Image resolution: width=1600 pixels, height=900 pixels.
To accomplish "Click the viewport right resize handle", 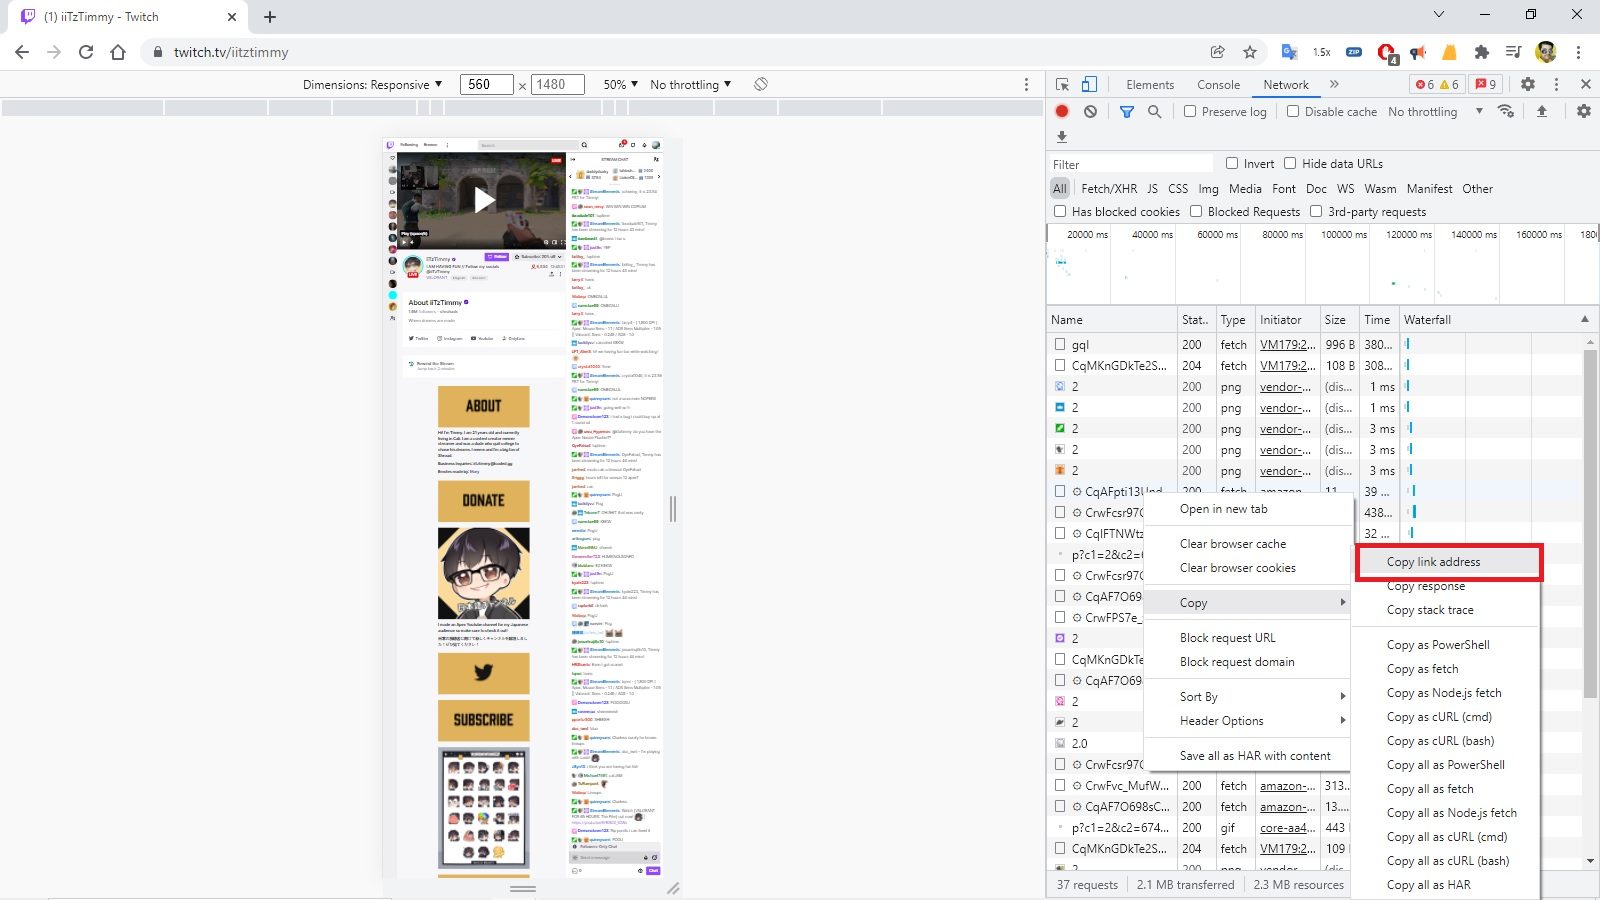I will coord(673,509).
